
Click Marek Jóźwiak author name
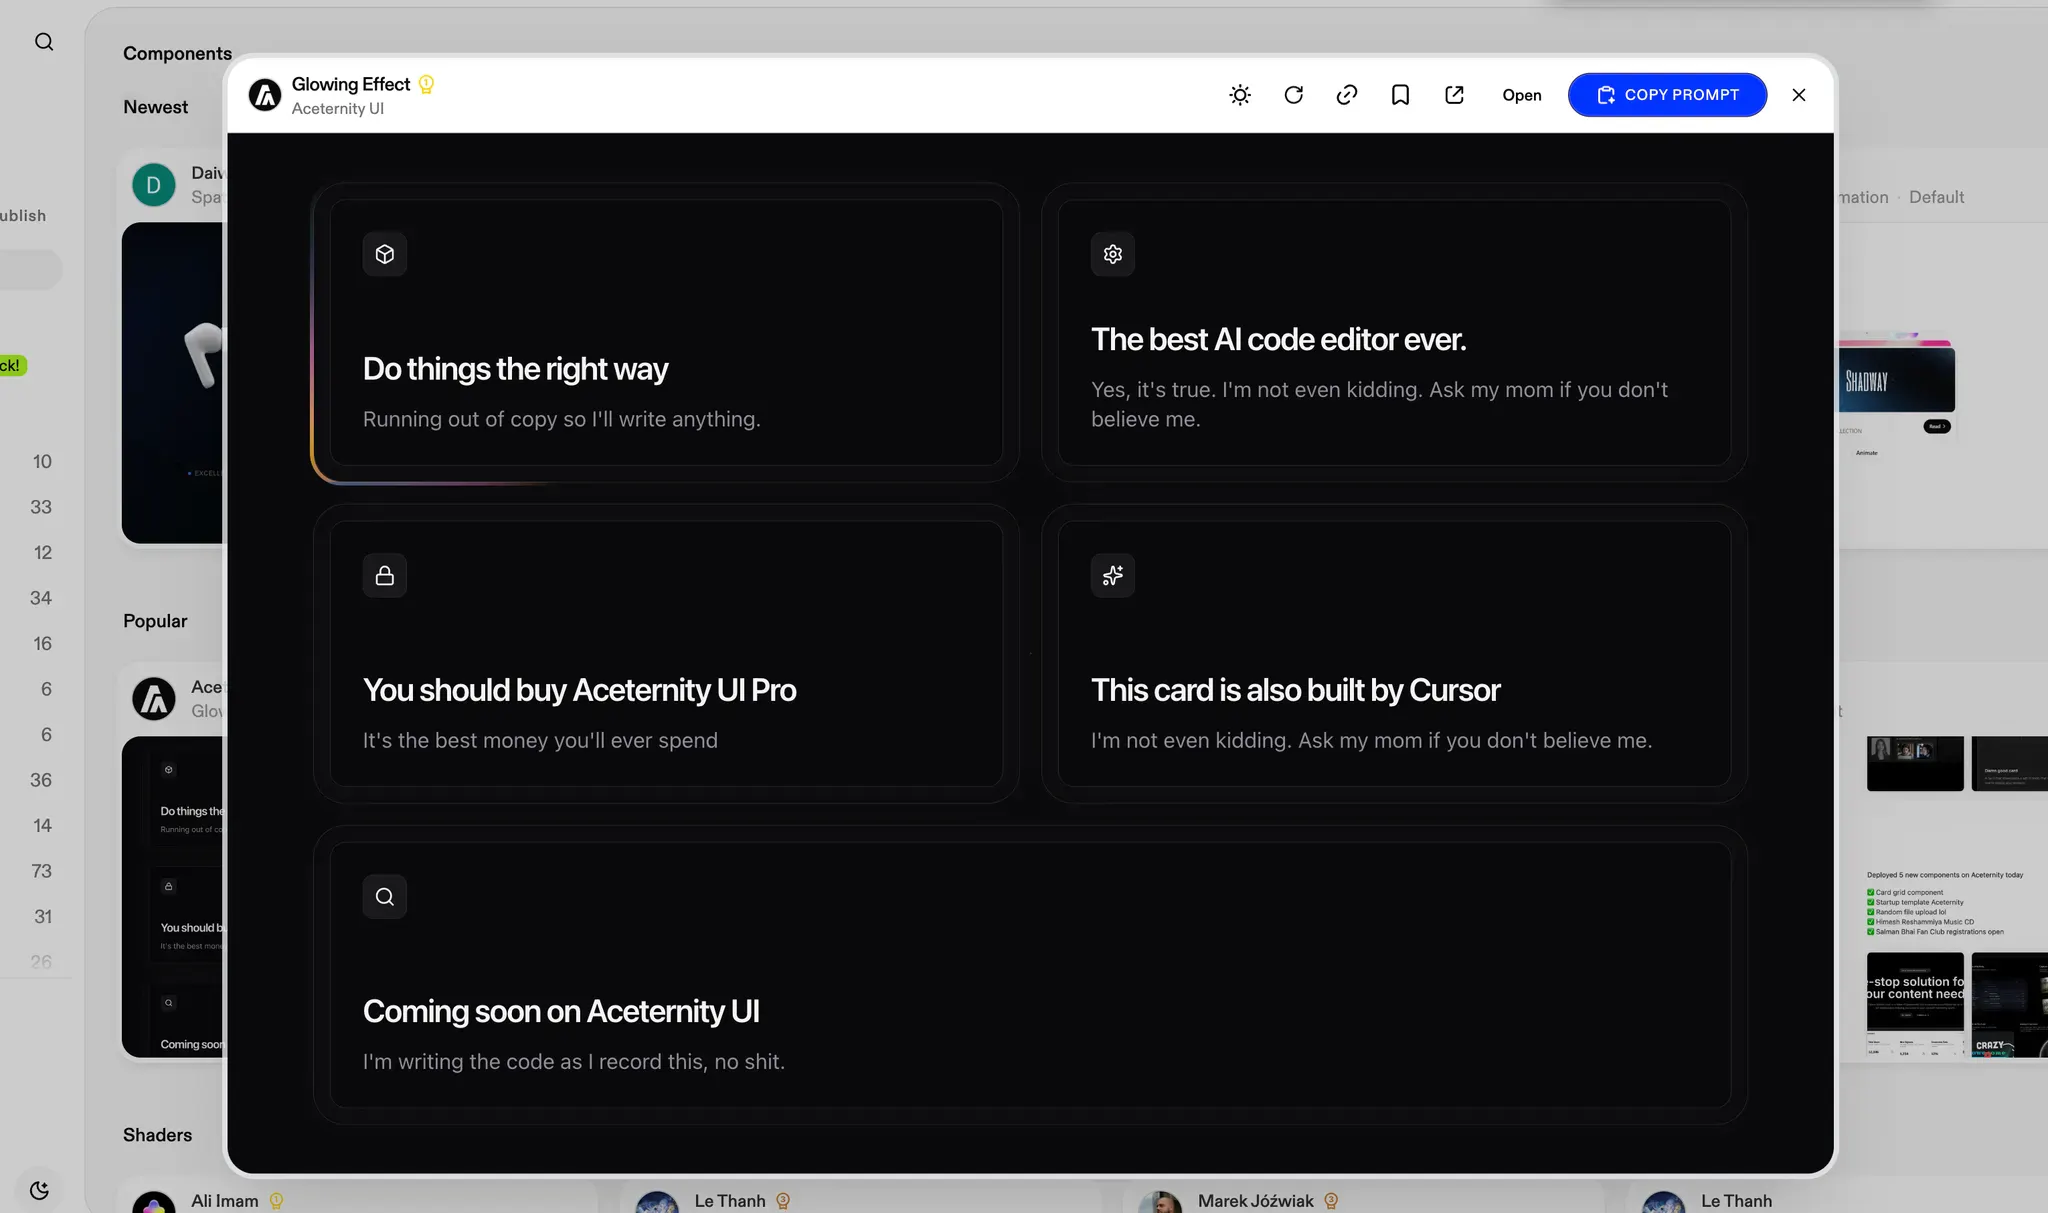pyautogui.click(x=1256, y=1201)
